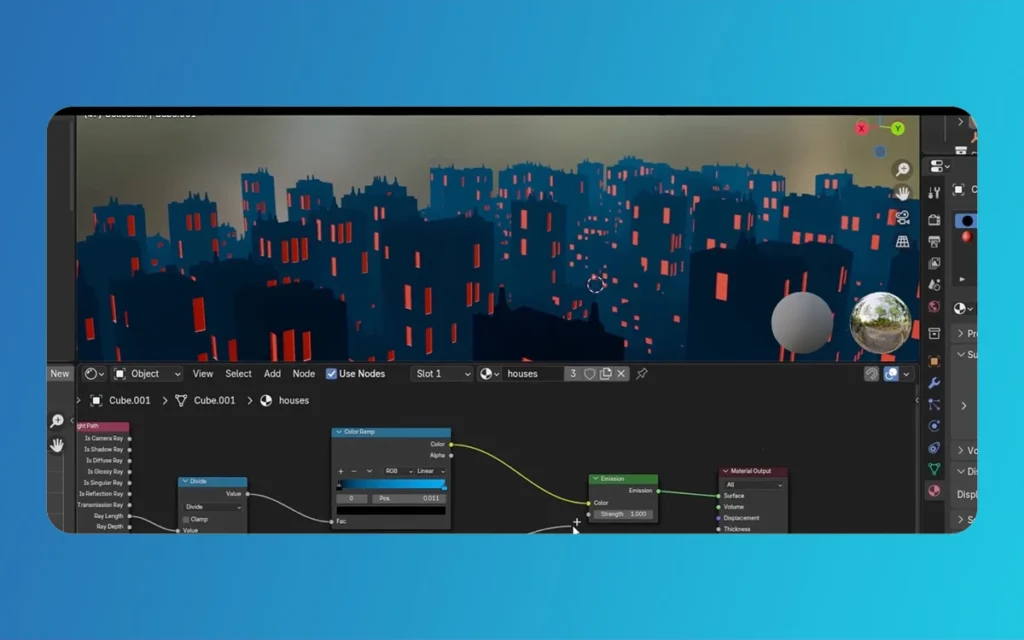Collapse the Material Output node
Viewport: 1024px width, 640px height.
725,471
